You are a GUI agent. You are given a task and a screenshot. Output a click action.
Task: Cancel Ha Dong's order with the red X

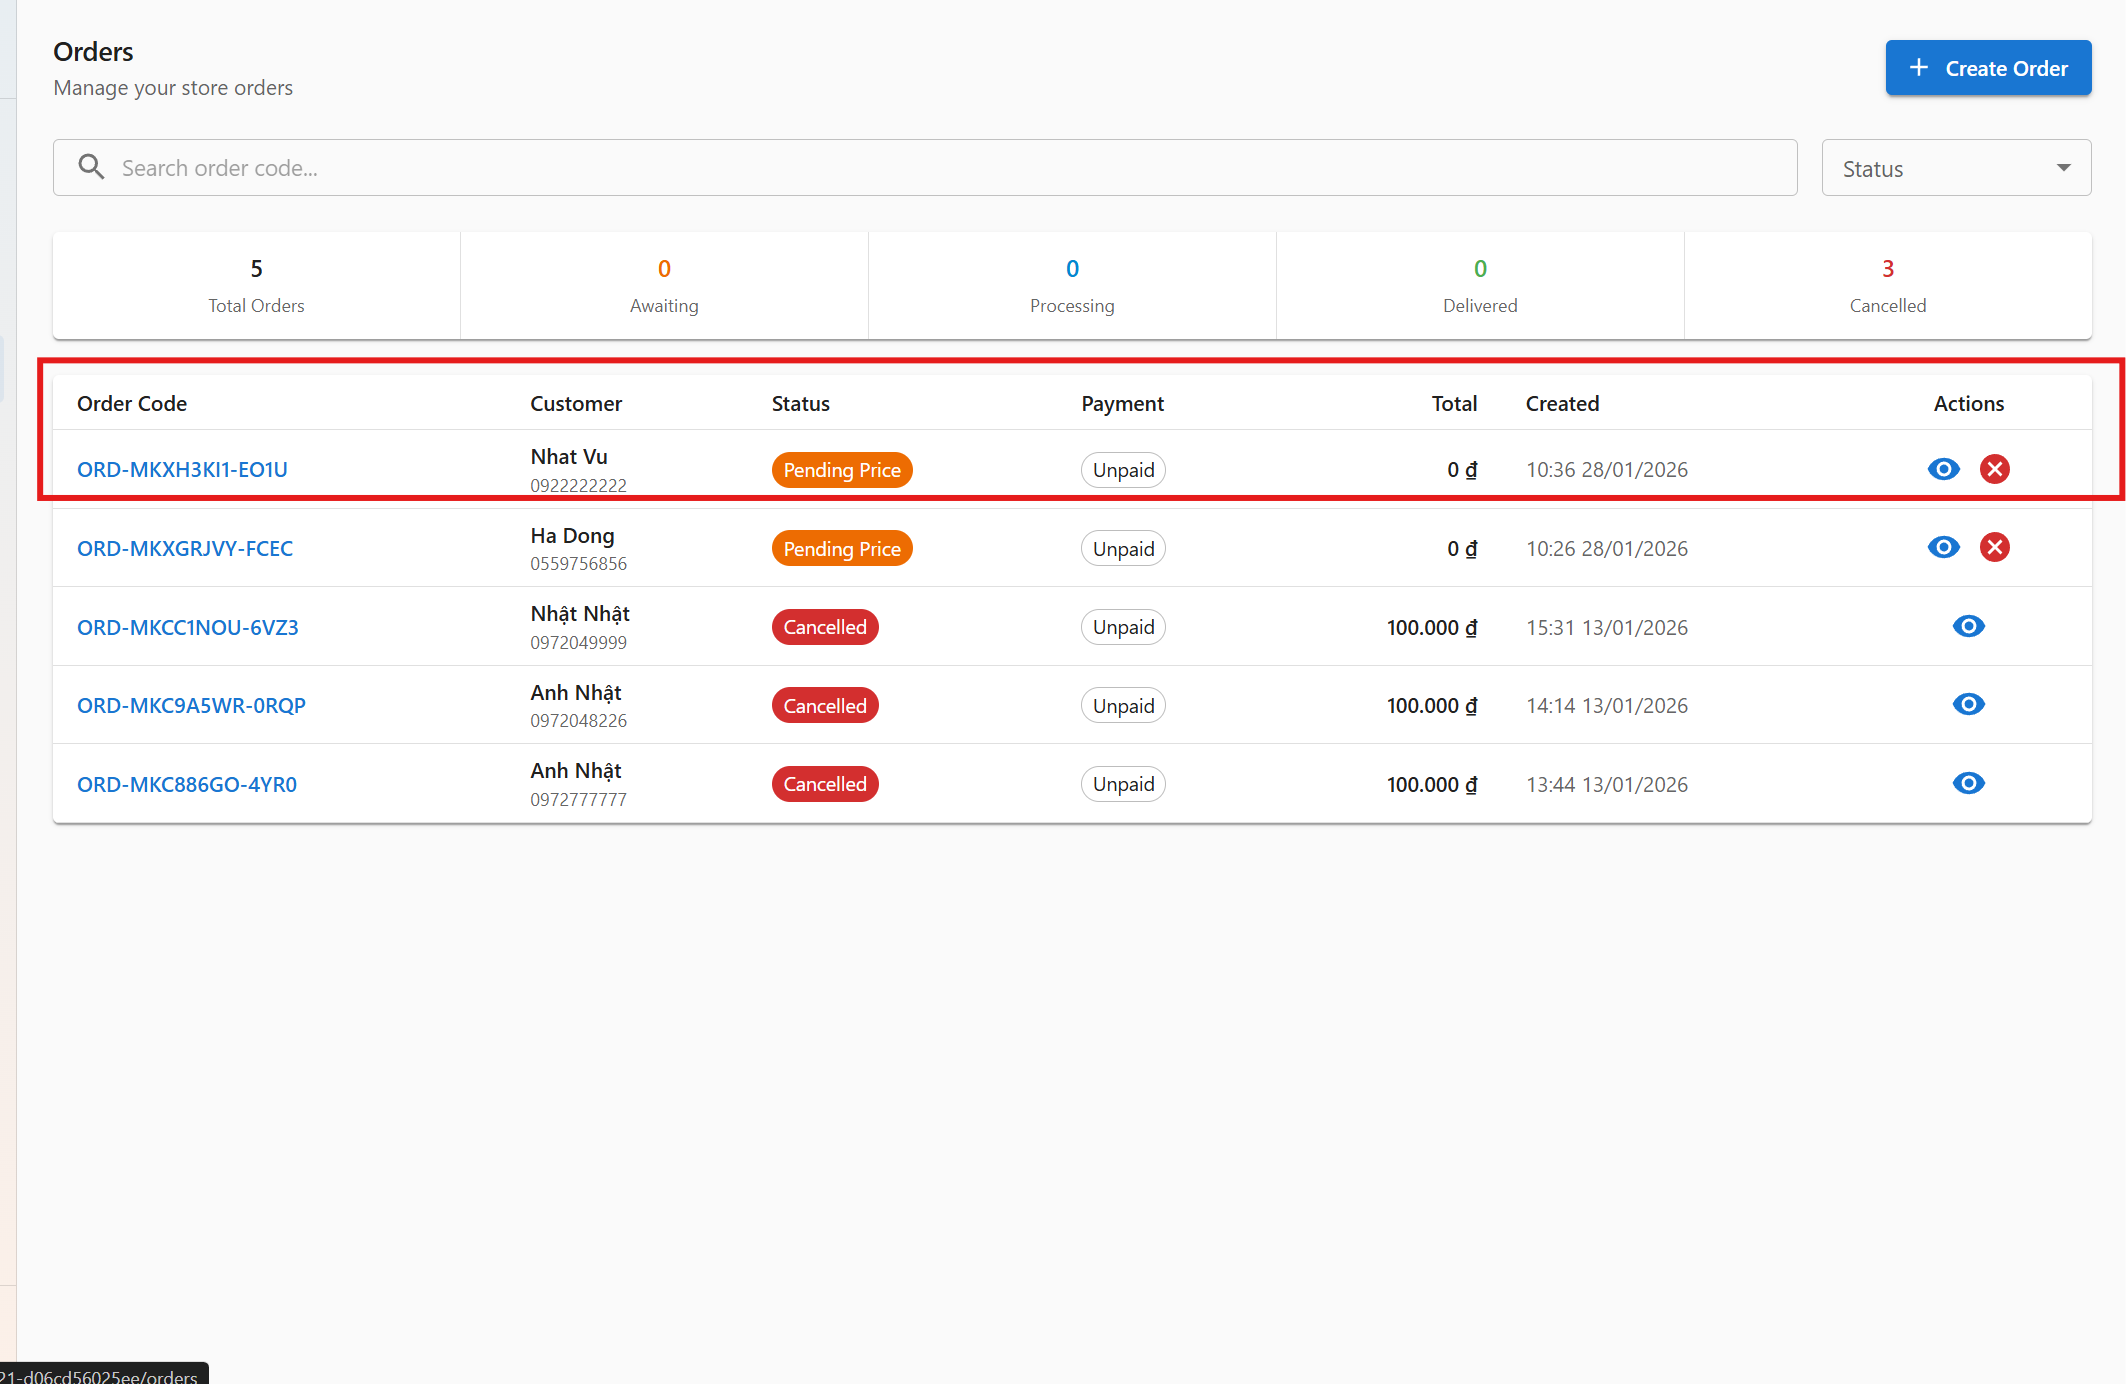1994,547
